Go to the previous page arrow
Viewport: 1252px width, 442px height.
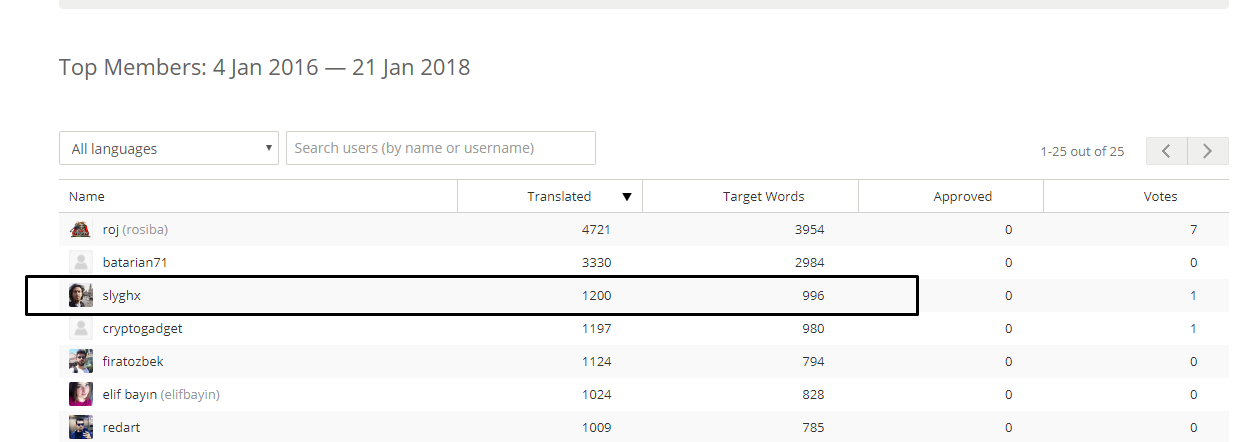tap(1167, 151)
